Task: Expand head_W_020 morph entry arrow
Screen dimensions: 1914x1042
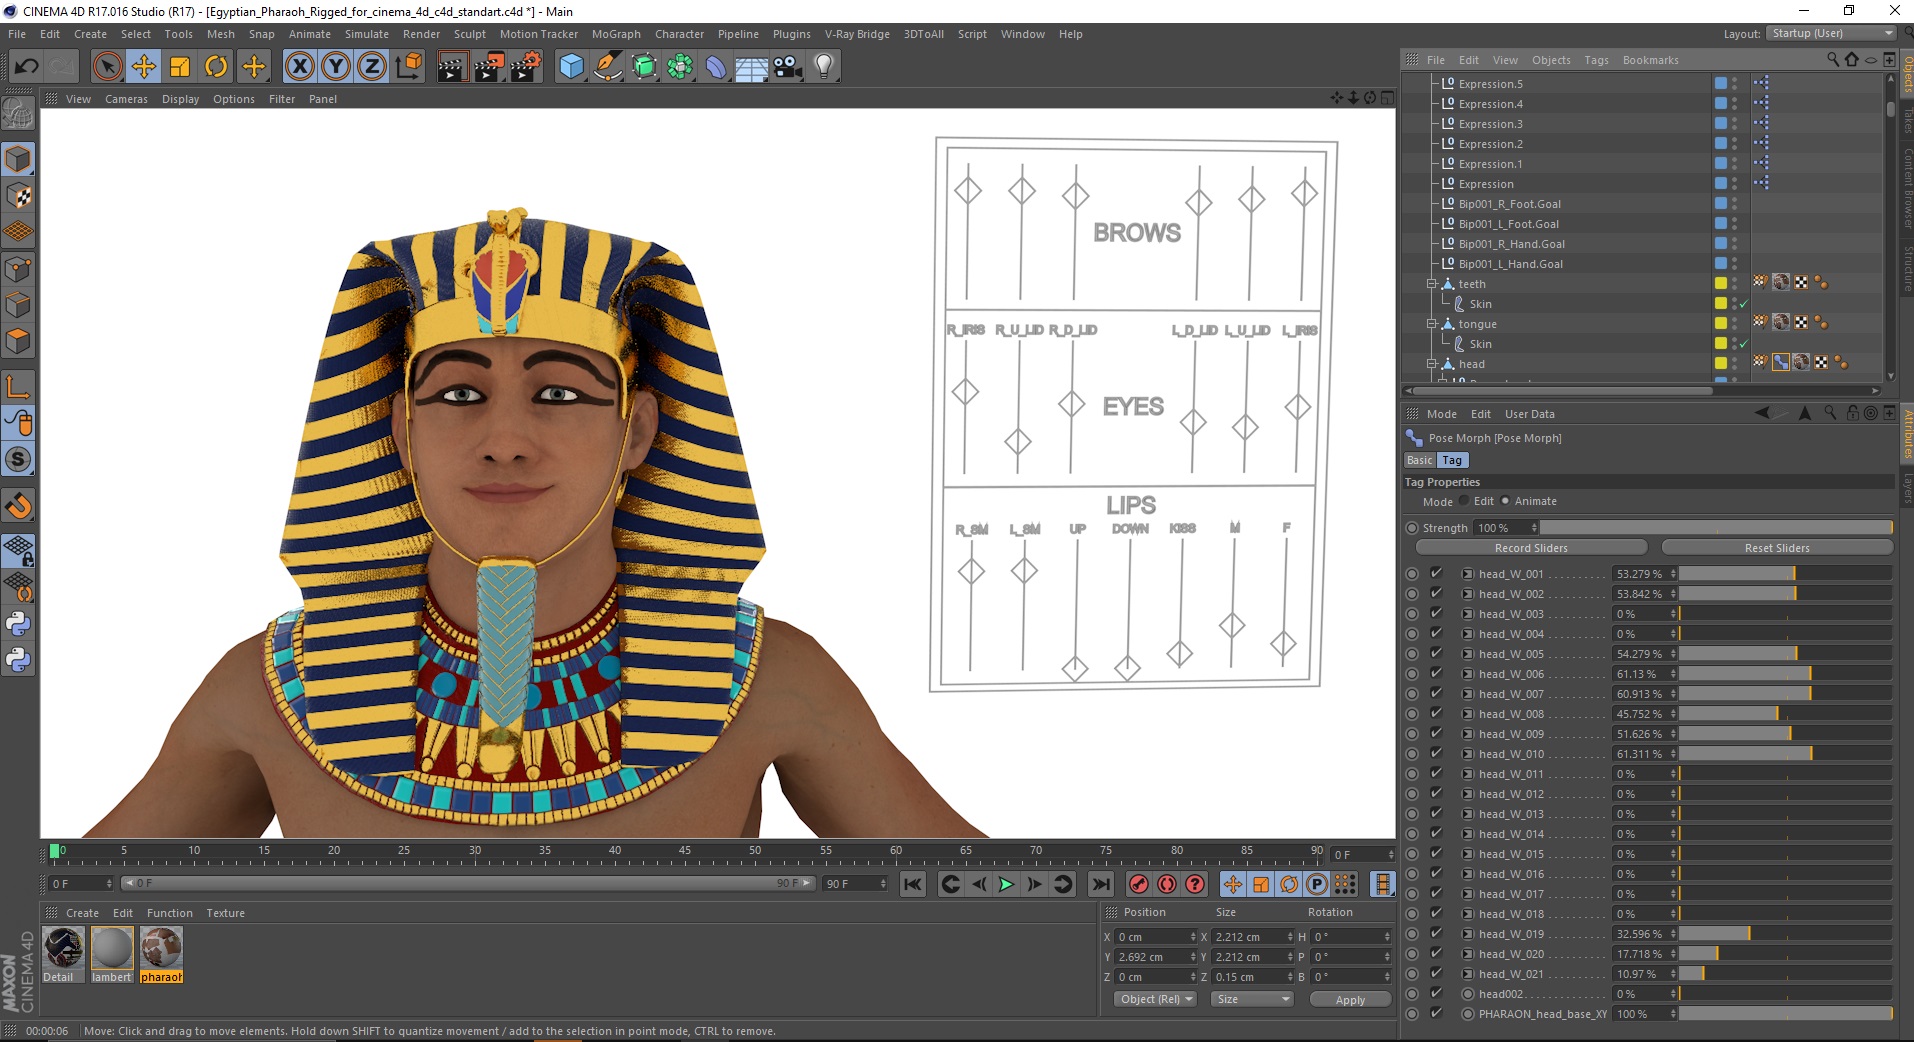Action: pos(1467,954)
